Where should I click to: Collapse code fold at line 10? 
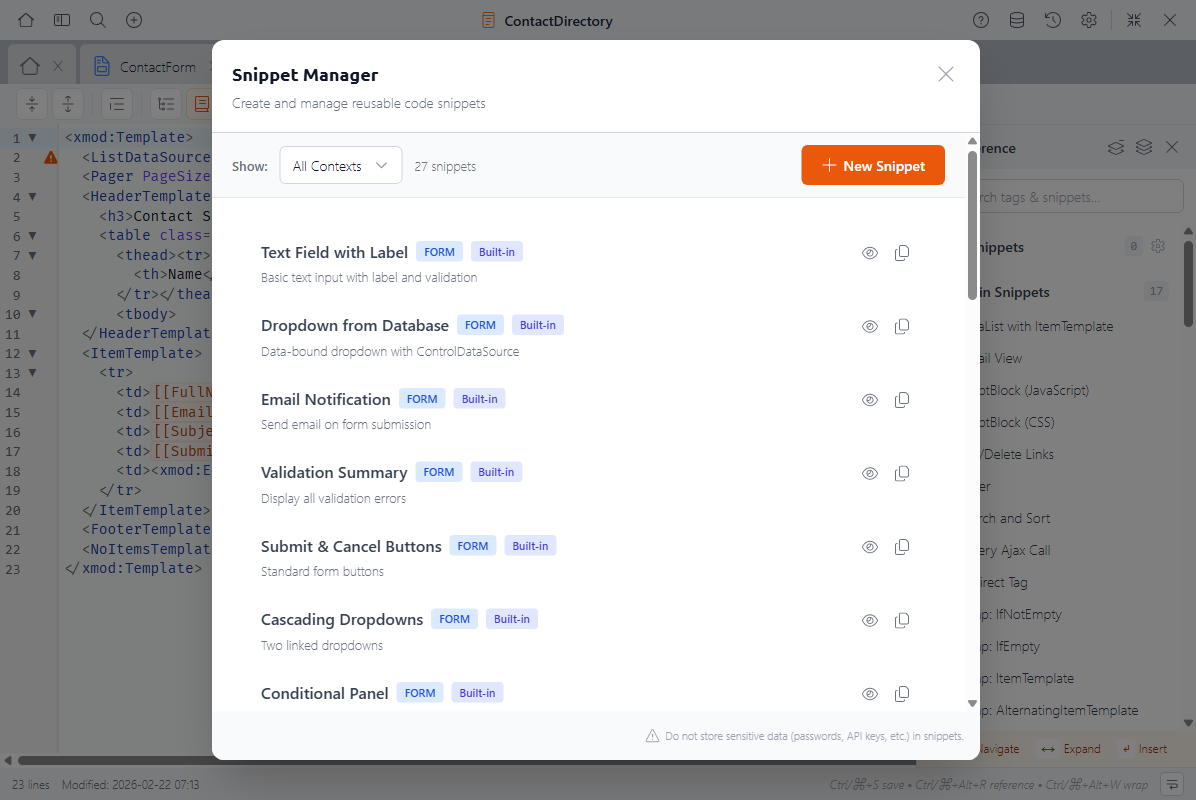[x=32, y=314]
